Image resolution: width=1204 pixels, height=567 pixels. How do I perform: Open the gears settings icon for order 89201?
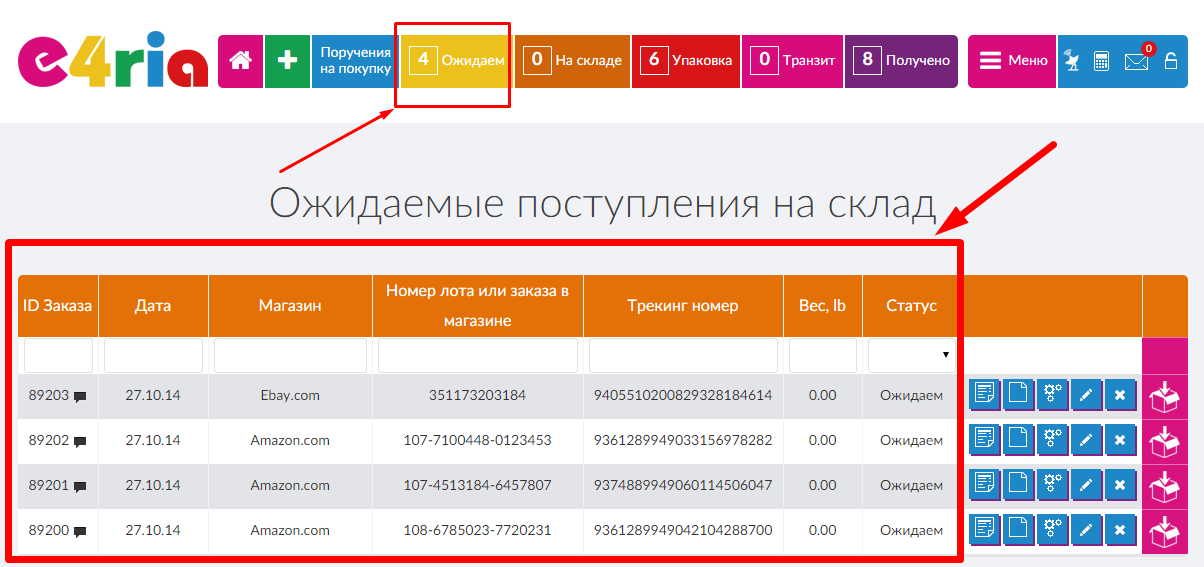1052,485
